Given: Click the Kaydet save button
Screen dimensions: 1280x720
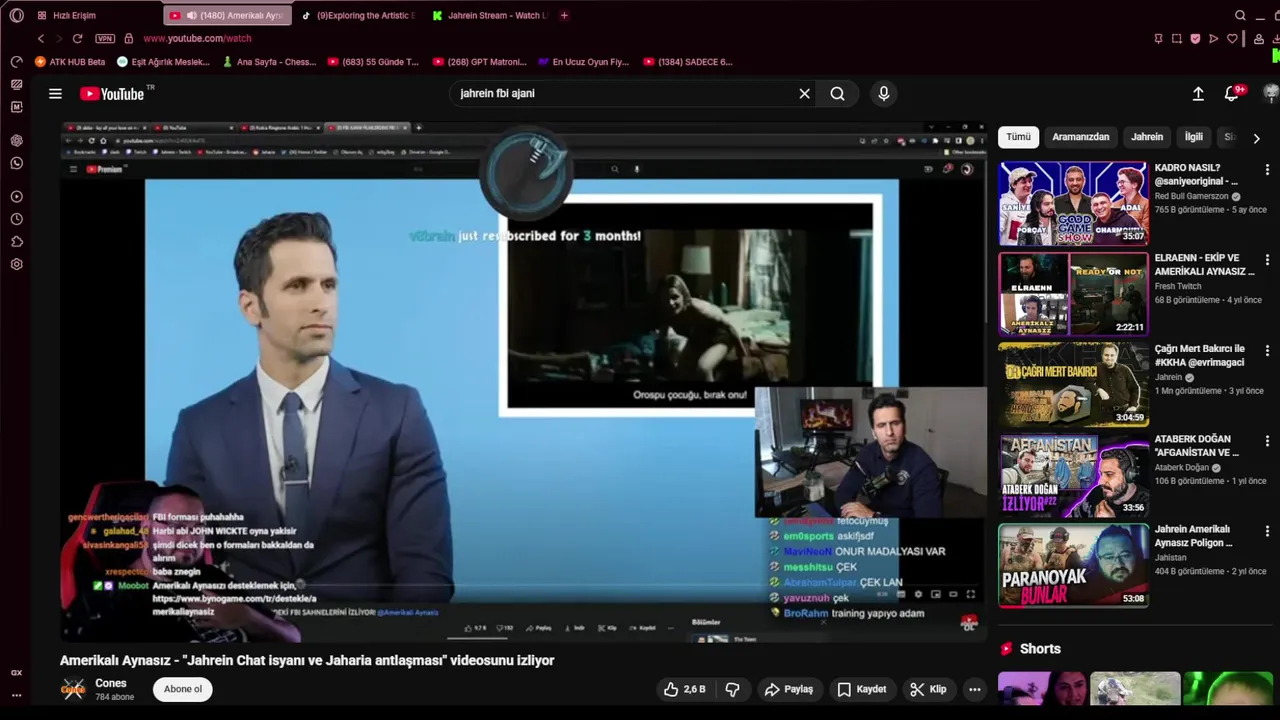Looking at the screenshot, I should pos(862,689).
